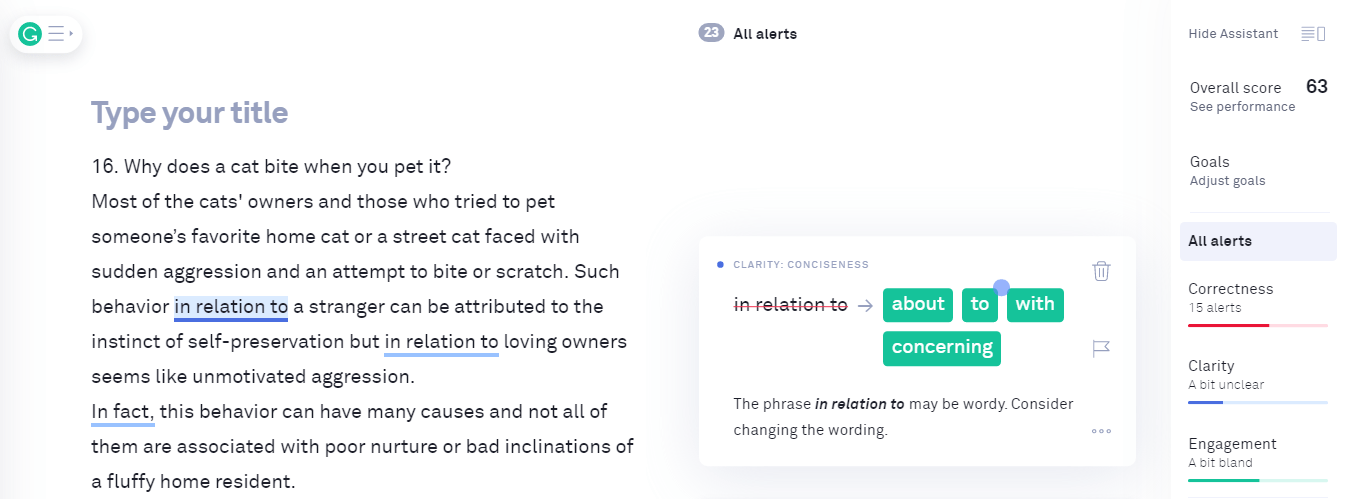The width and height of the screenshot is (1345, 499).
Task: Open the Overall score performance report
Action: point(1242,107)
